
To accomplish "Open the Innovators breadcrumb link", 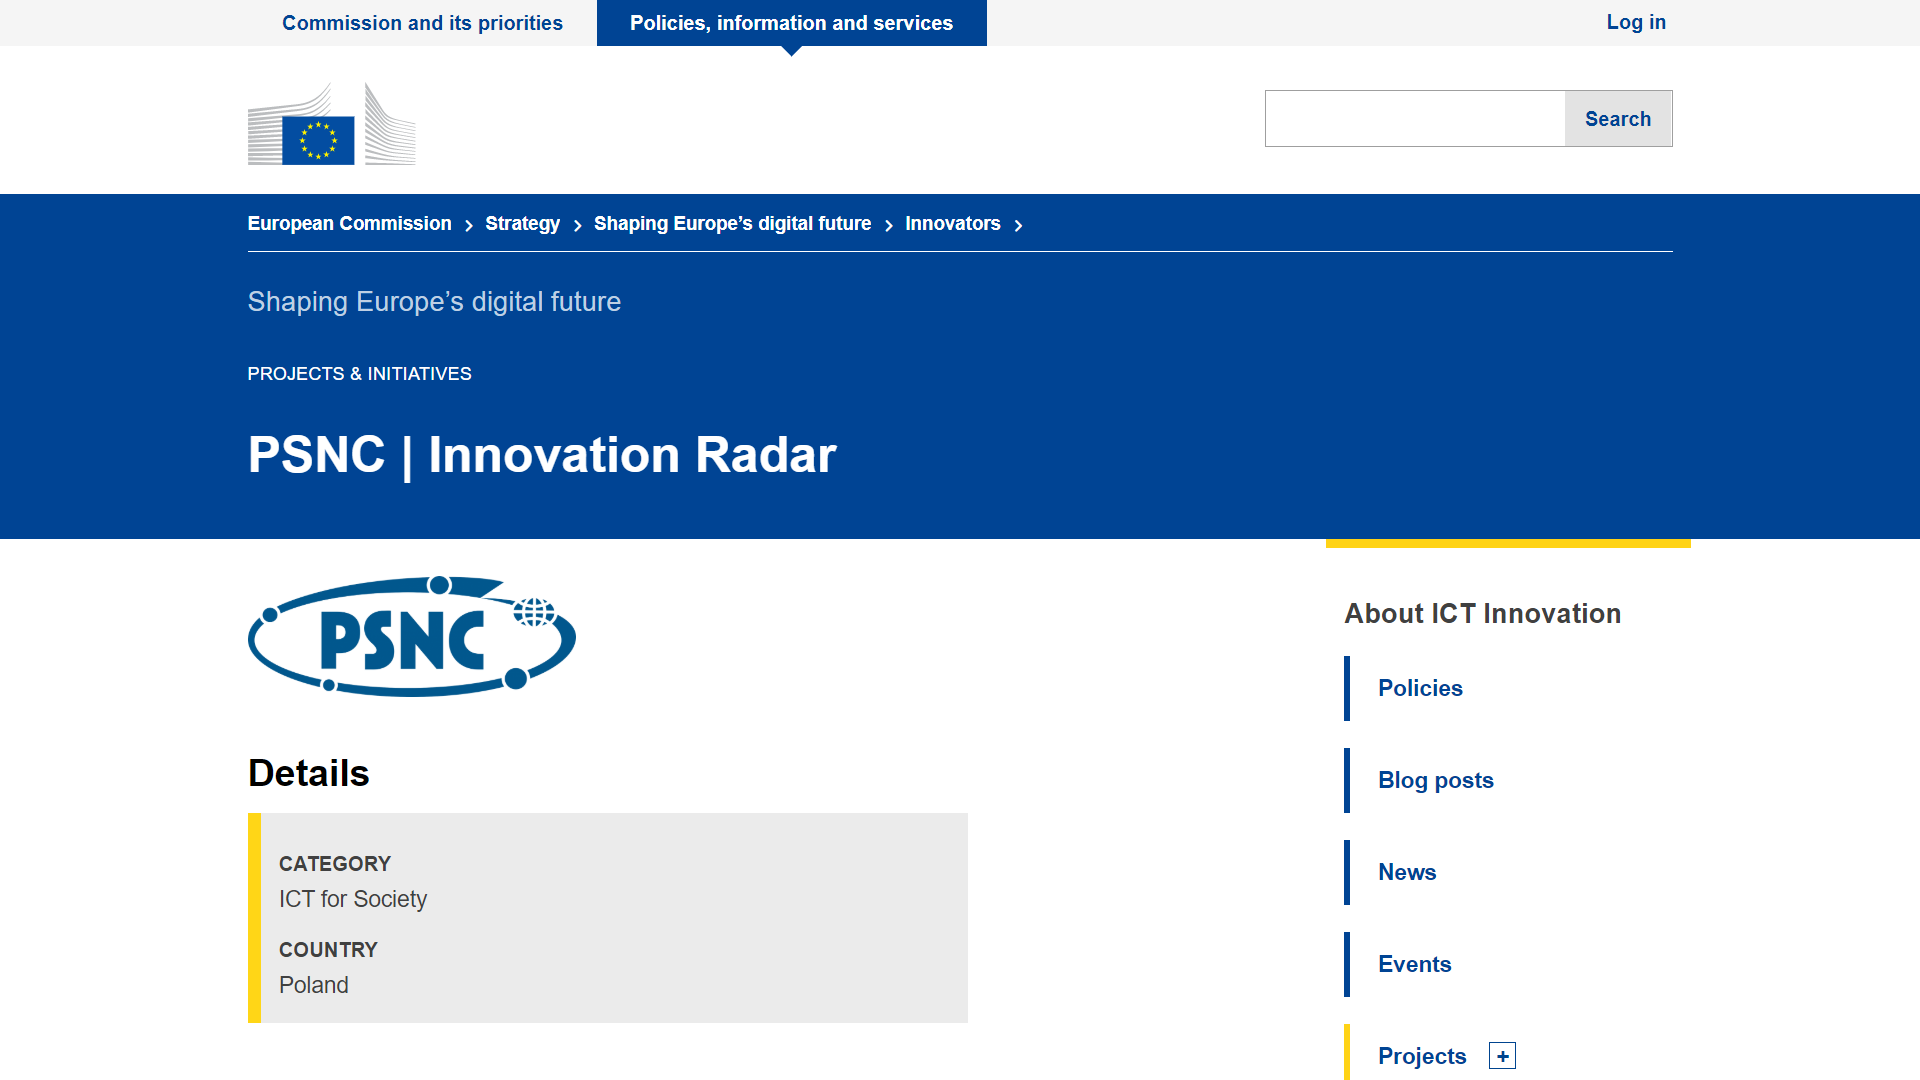I will click(x=952, y=224).
